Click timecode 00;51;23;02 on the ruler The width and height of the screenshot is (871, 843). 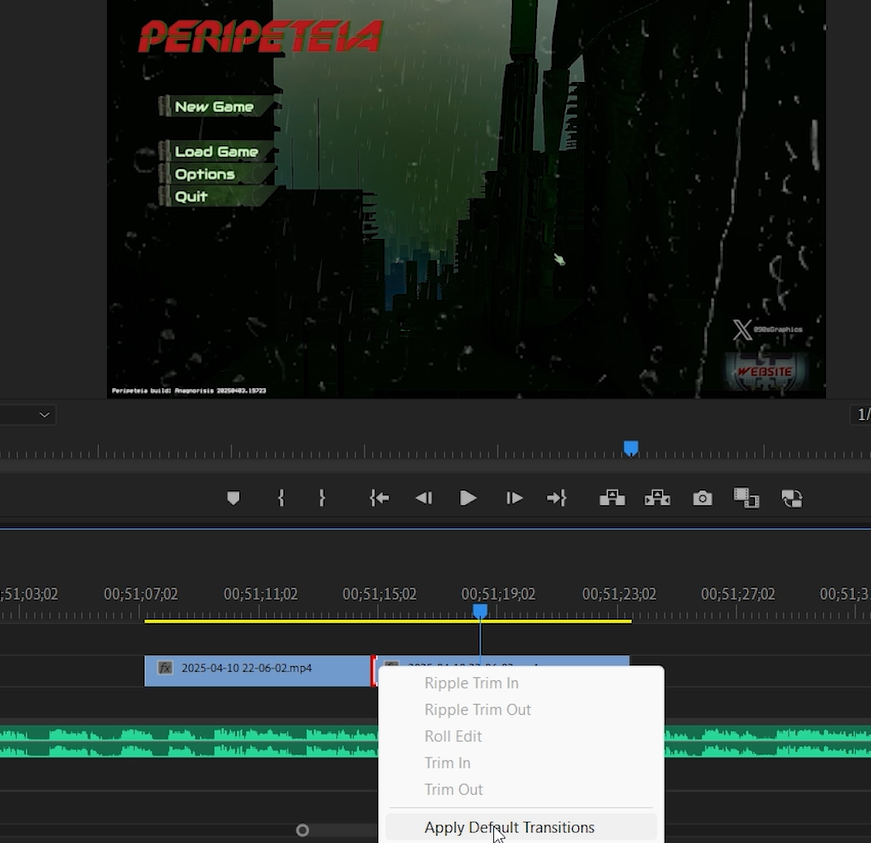[619, 594]
